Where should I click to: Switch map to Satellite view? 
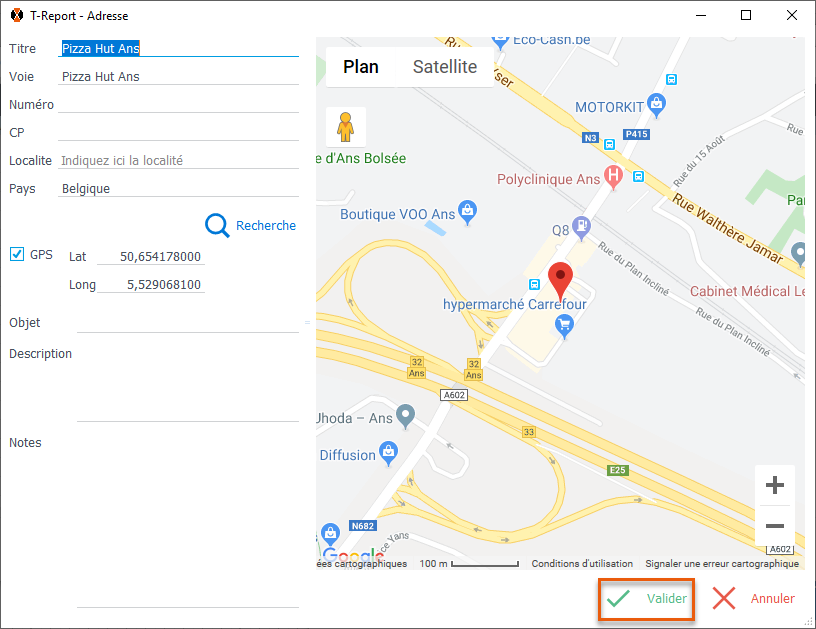(445, 67)
